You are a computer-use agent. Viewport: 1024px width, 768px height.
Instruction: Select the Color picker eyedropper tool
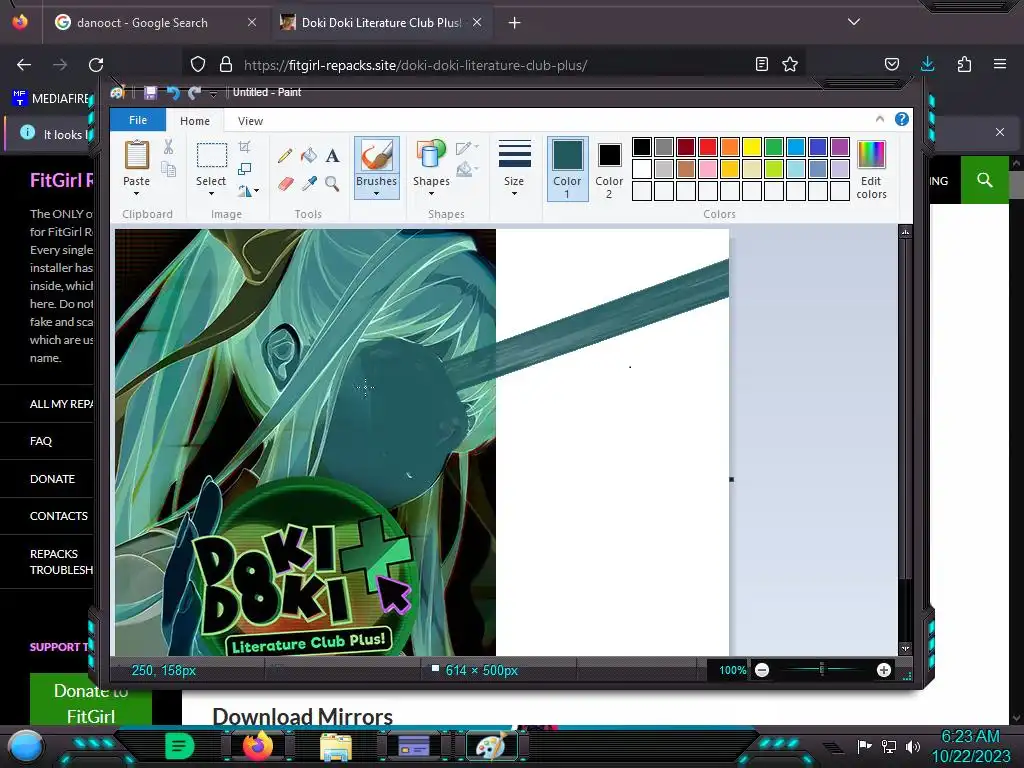click(309, 184)
